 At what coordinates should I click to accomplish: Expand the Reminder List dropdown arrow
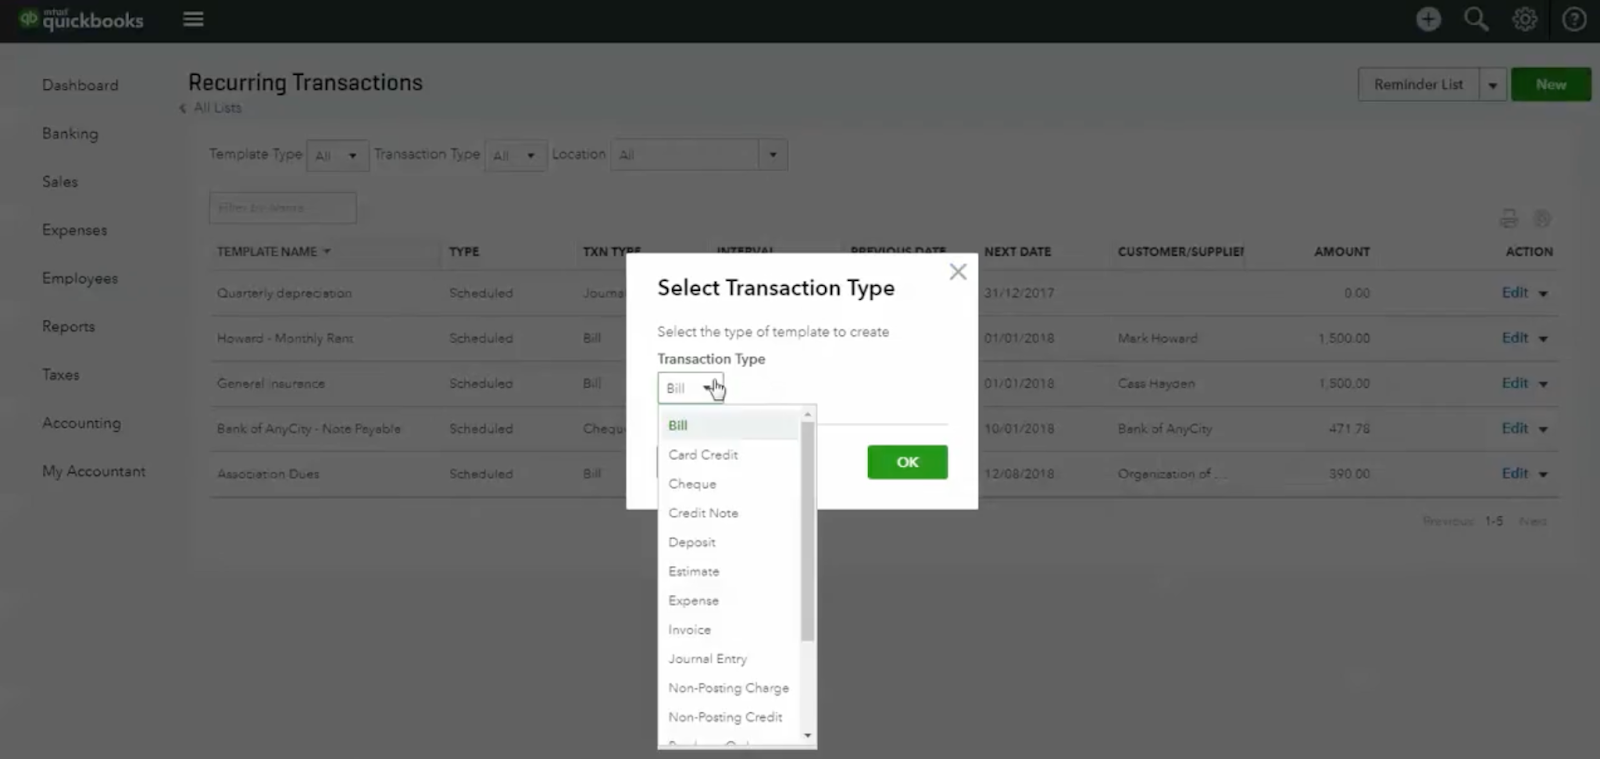(1492, 85)
